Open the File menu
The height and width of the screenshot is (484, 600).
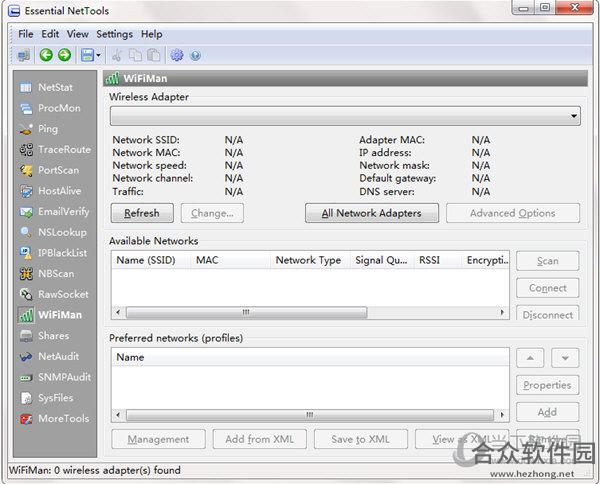pyautogui.click(x=26, y=34)
